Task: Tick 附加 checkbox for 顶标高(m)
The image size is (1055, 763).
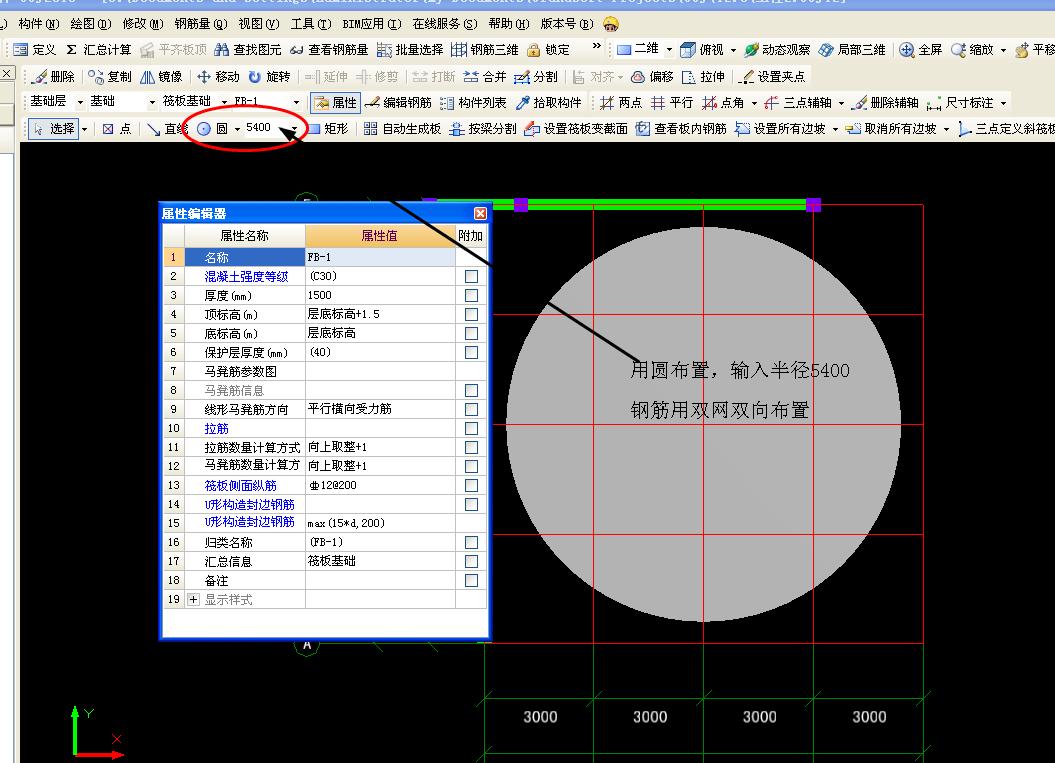Action: tap(471, 314)
